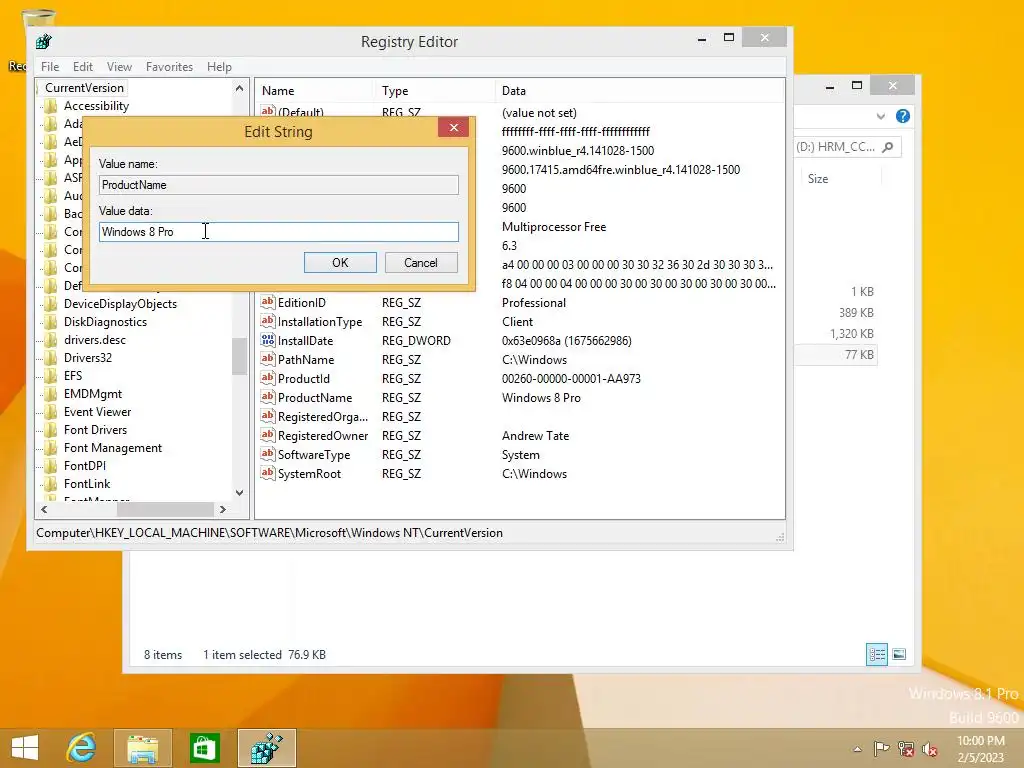
Task: Switch Explorer to large icons view
Action: 899,654
